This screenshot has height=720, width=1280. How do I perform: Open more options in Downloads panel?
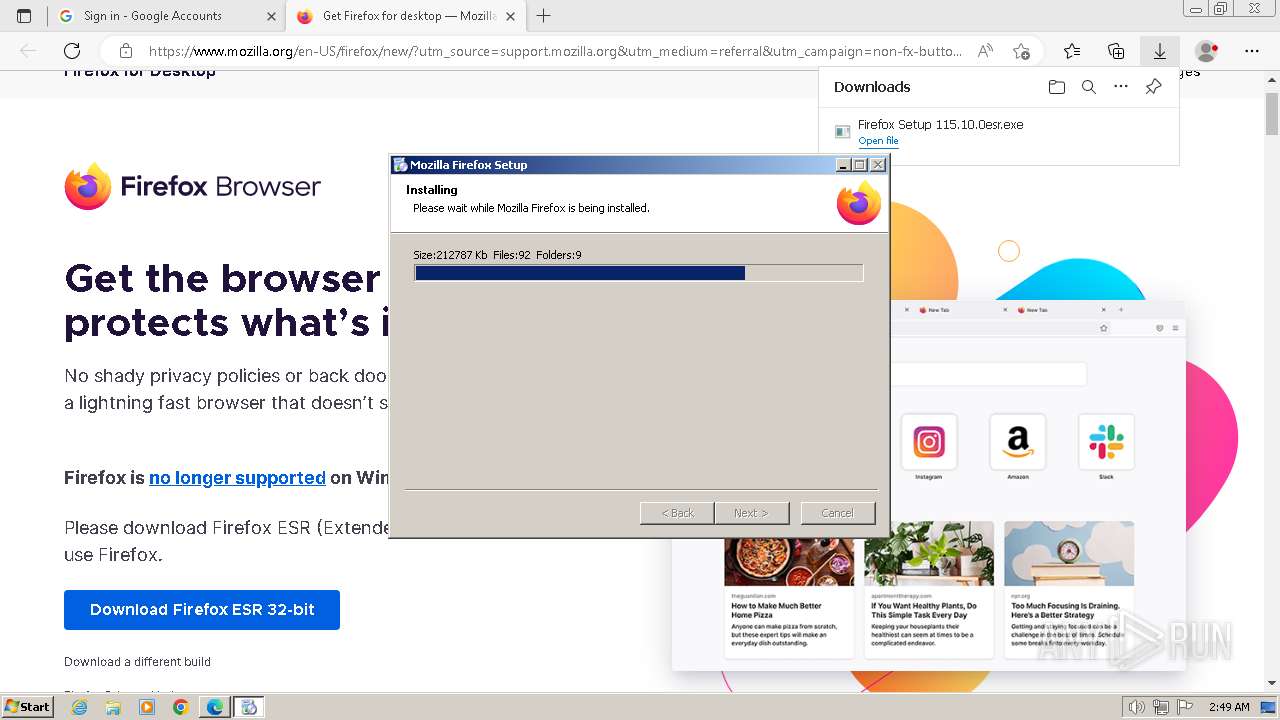1121,87
